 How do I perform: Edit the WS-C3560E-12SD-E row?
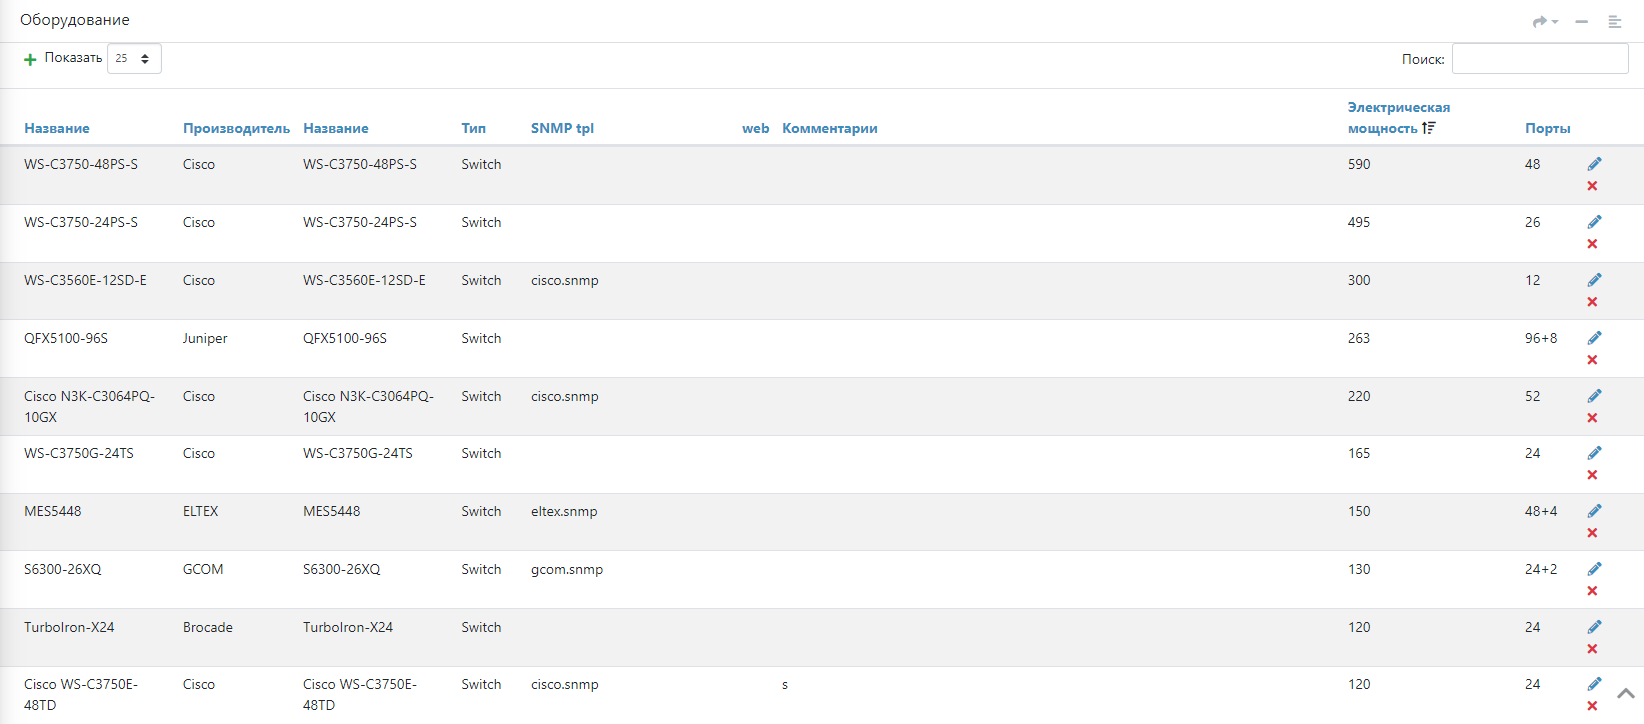(x=1594, y=280)
